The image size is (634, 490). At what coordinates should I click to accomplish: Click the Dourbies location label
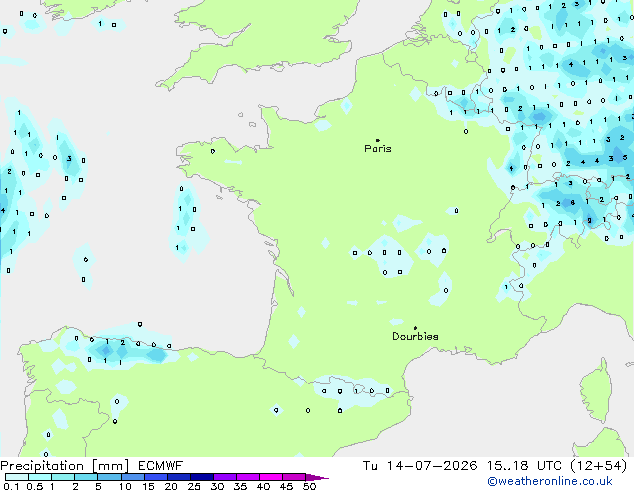click(x=415, y=336)
